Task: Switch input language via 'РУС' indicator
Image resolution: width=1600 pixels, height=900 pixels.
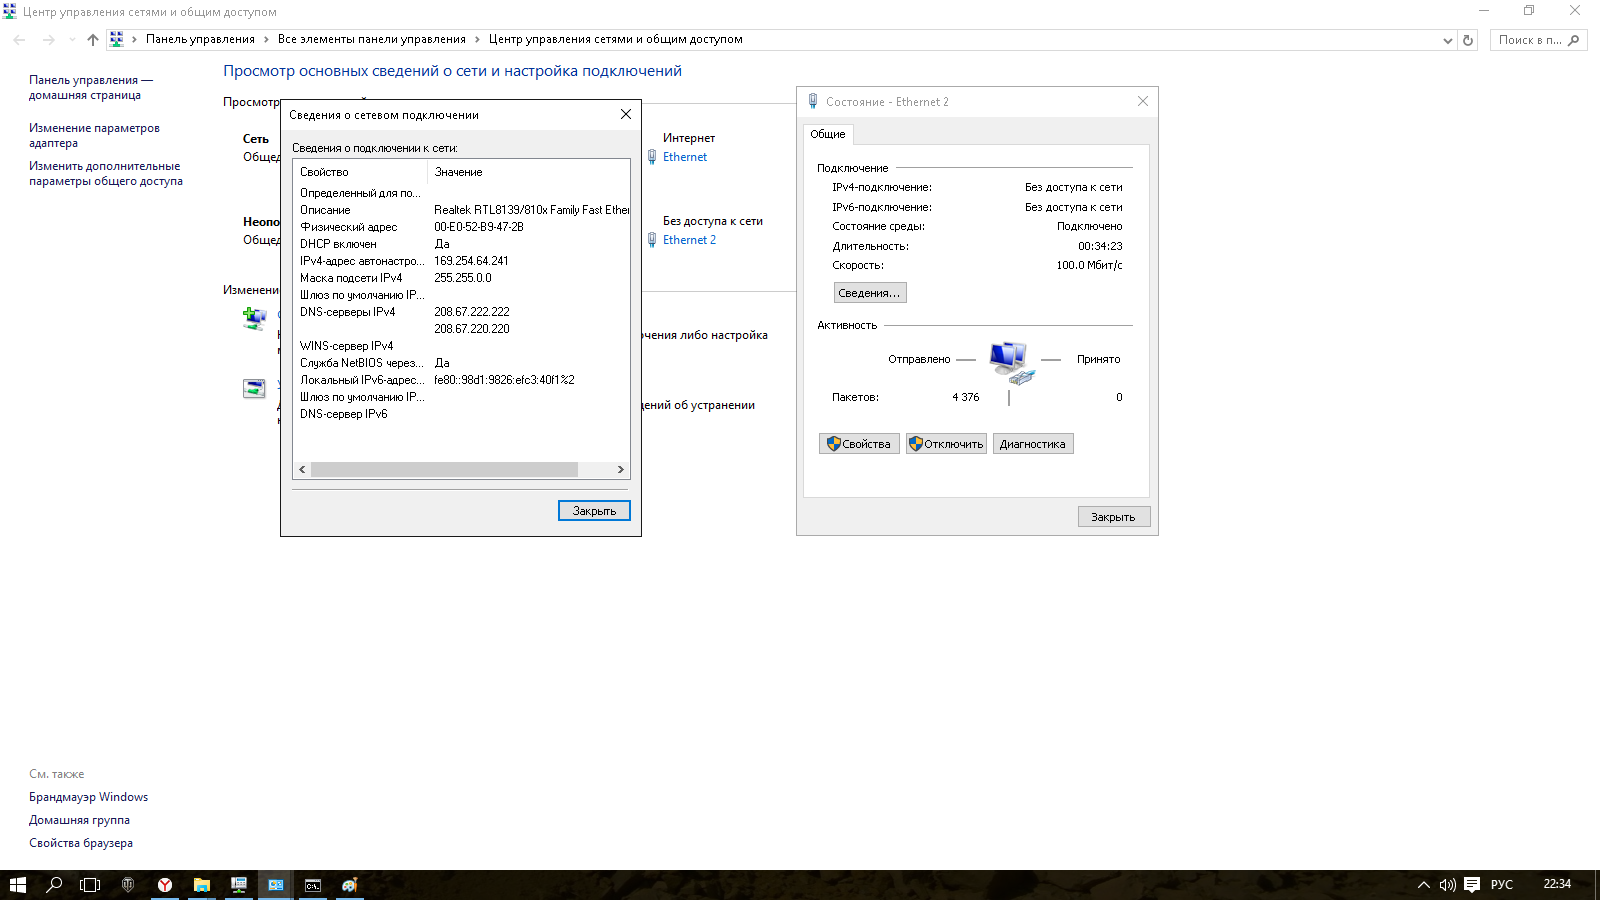Action: point(1502,885)
